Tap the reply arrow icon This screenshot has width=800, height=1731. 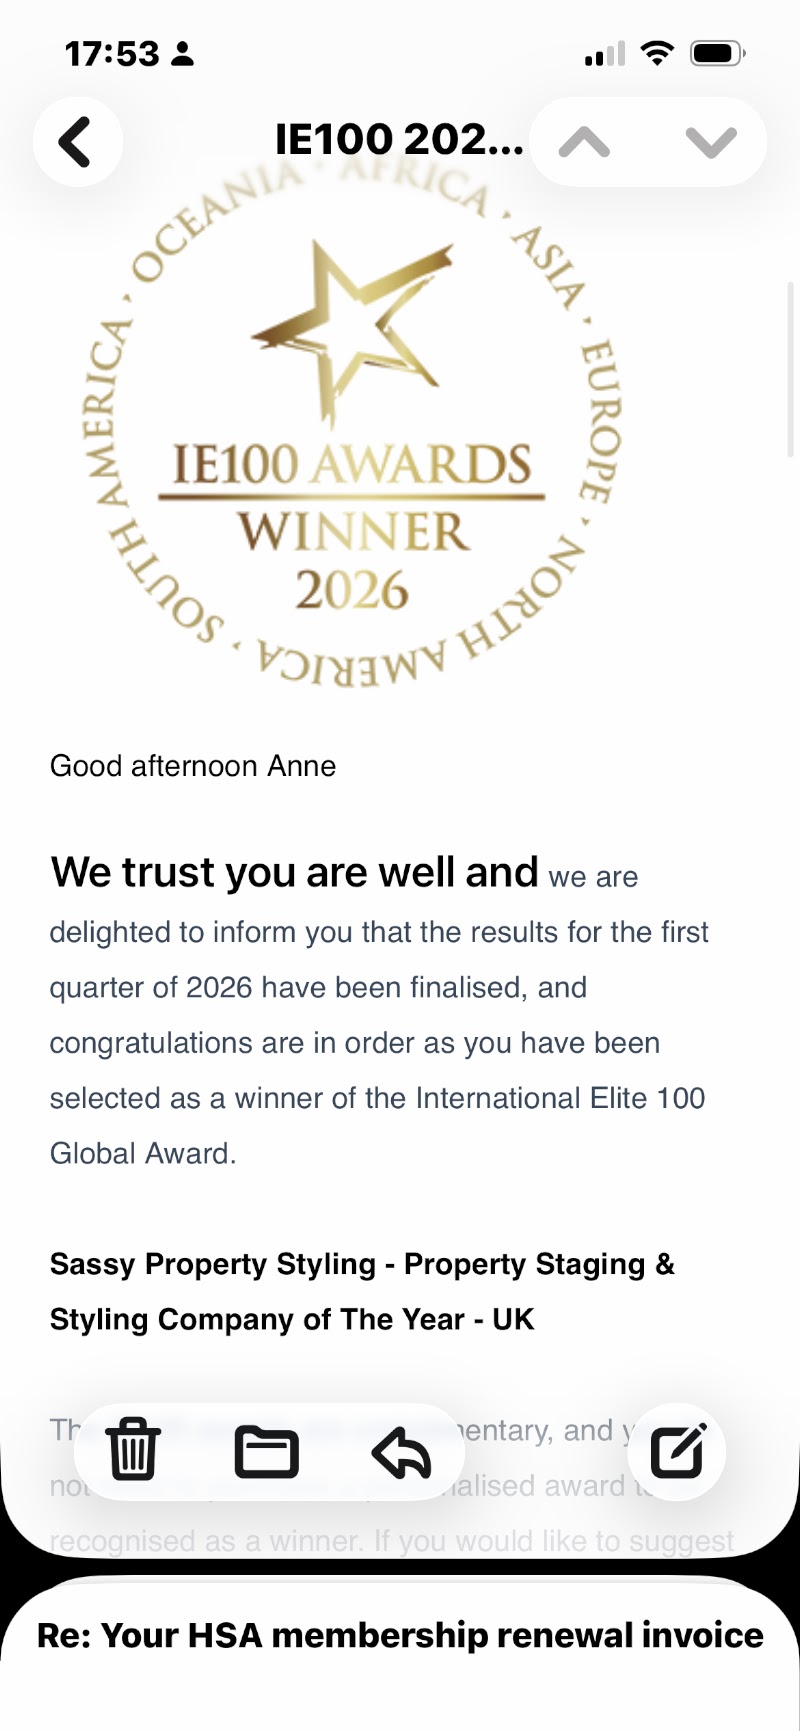click(401, 1452)
